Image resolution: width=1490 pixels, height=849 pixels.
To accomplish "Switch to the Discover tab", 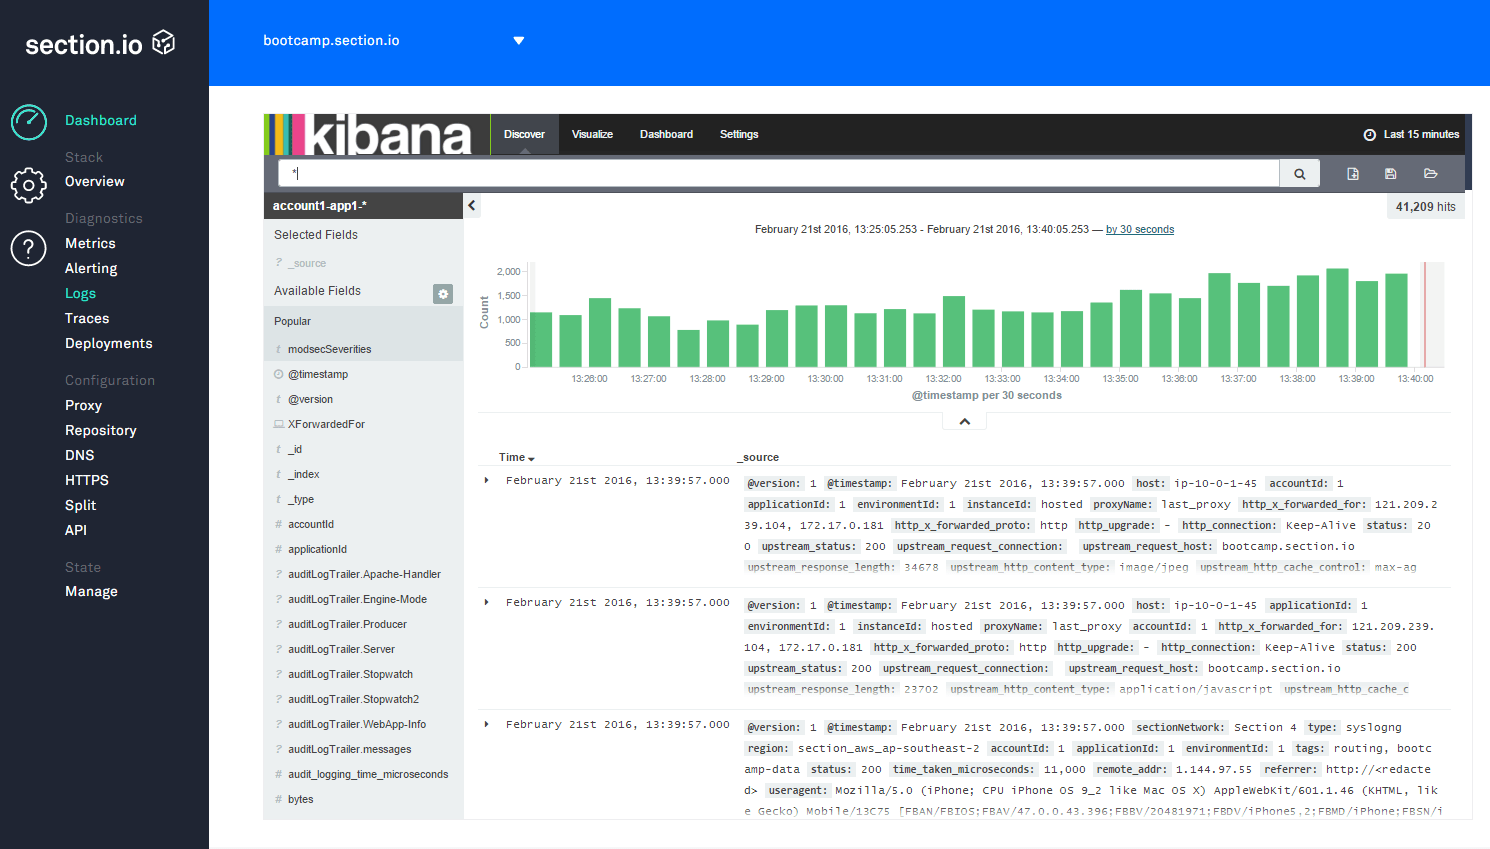I will 524,135.
